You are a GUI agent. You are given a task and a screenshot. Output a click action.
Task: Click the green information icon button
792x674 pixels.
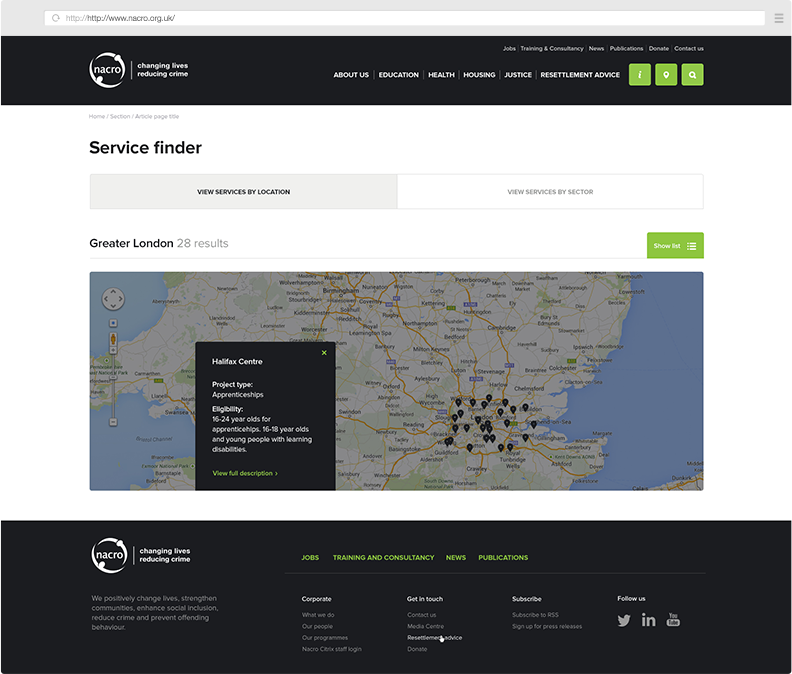(x=639, y=75)
